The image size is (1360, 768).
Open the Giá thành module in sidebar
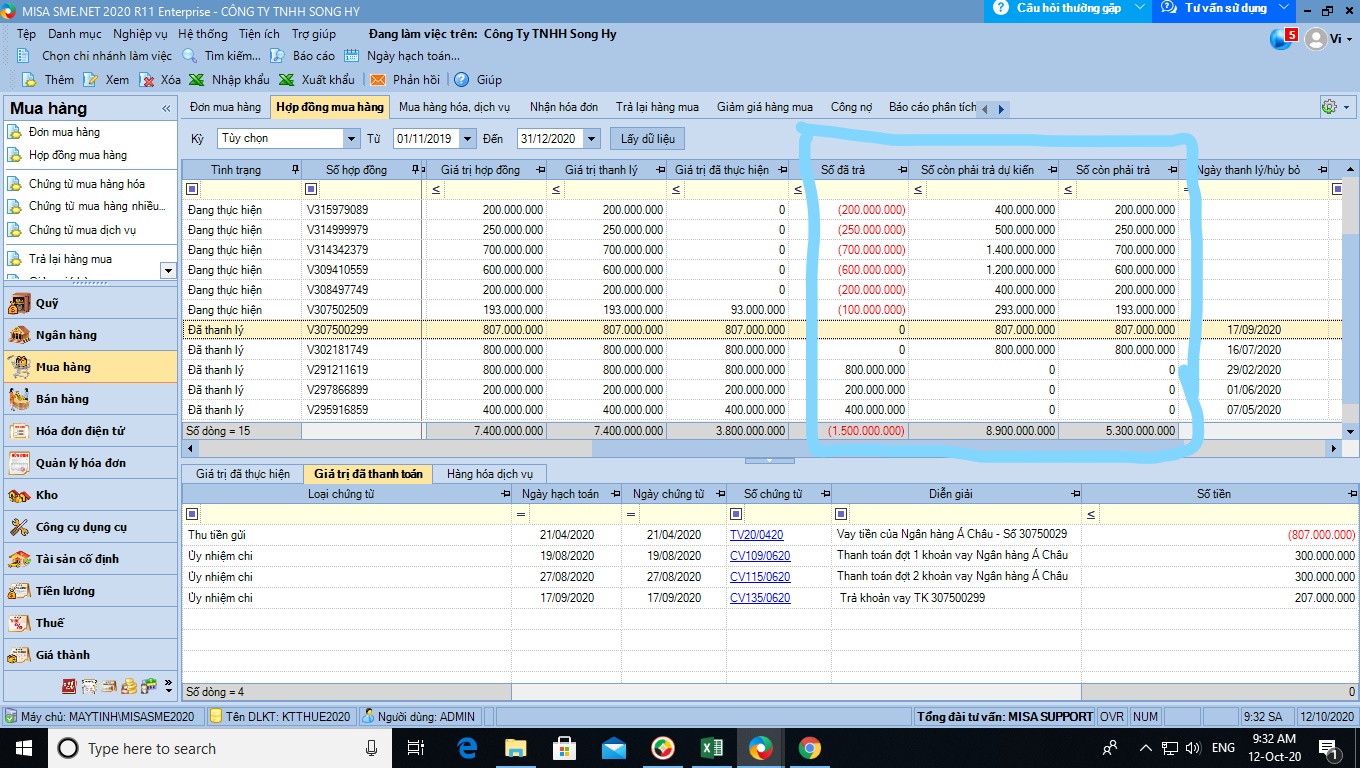pos(90,655)
